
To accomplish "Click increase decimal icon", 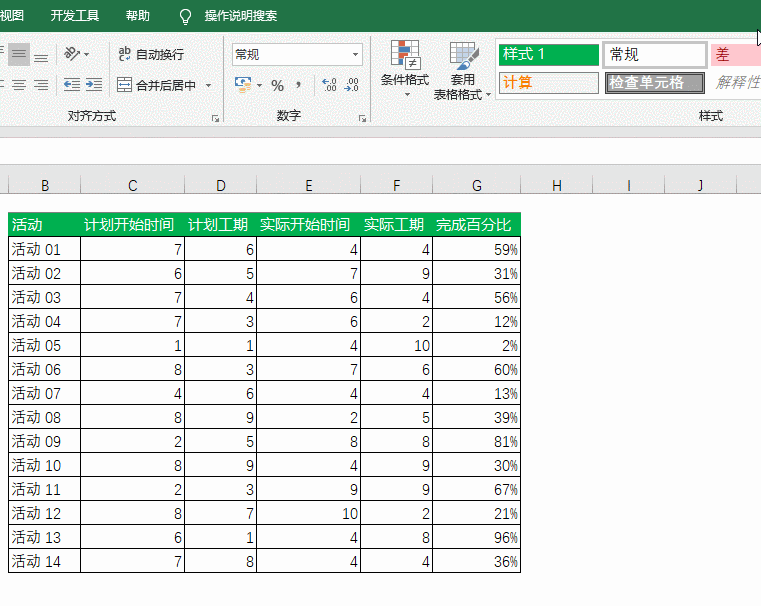I will (329, 85).
